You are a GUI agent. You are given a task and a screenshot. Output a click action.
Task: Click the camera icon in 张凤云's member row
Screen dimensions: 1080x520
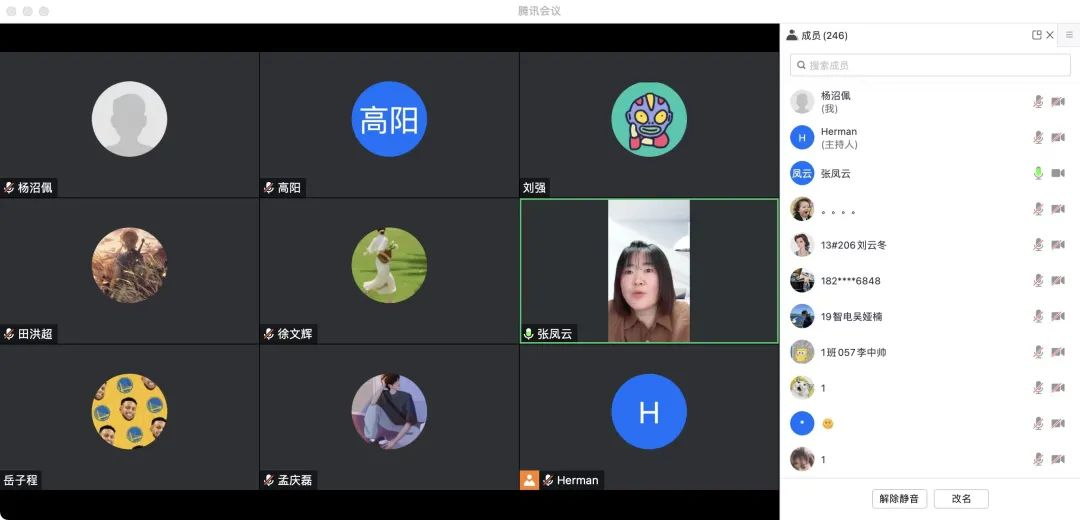(1058, 173)
